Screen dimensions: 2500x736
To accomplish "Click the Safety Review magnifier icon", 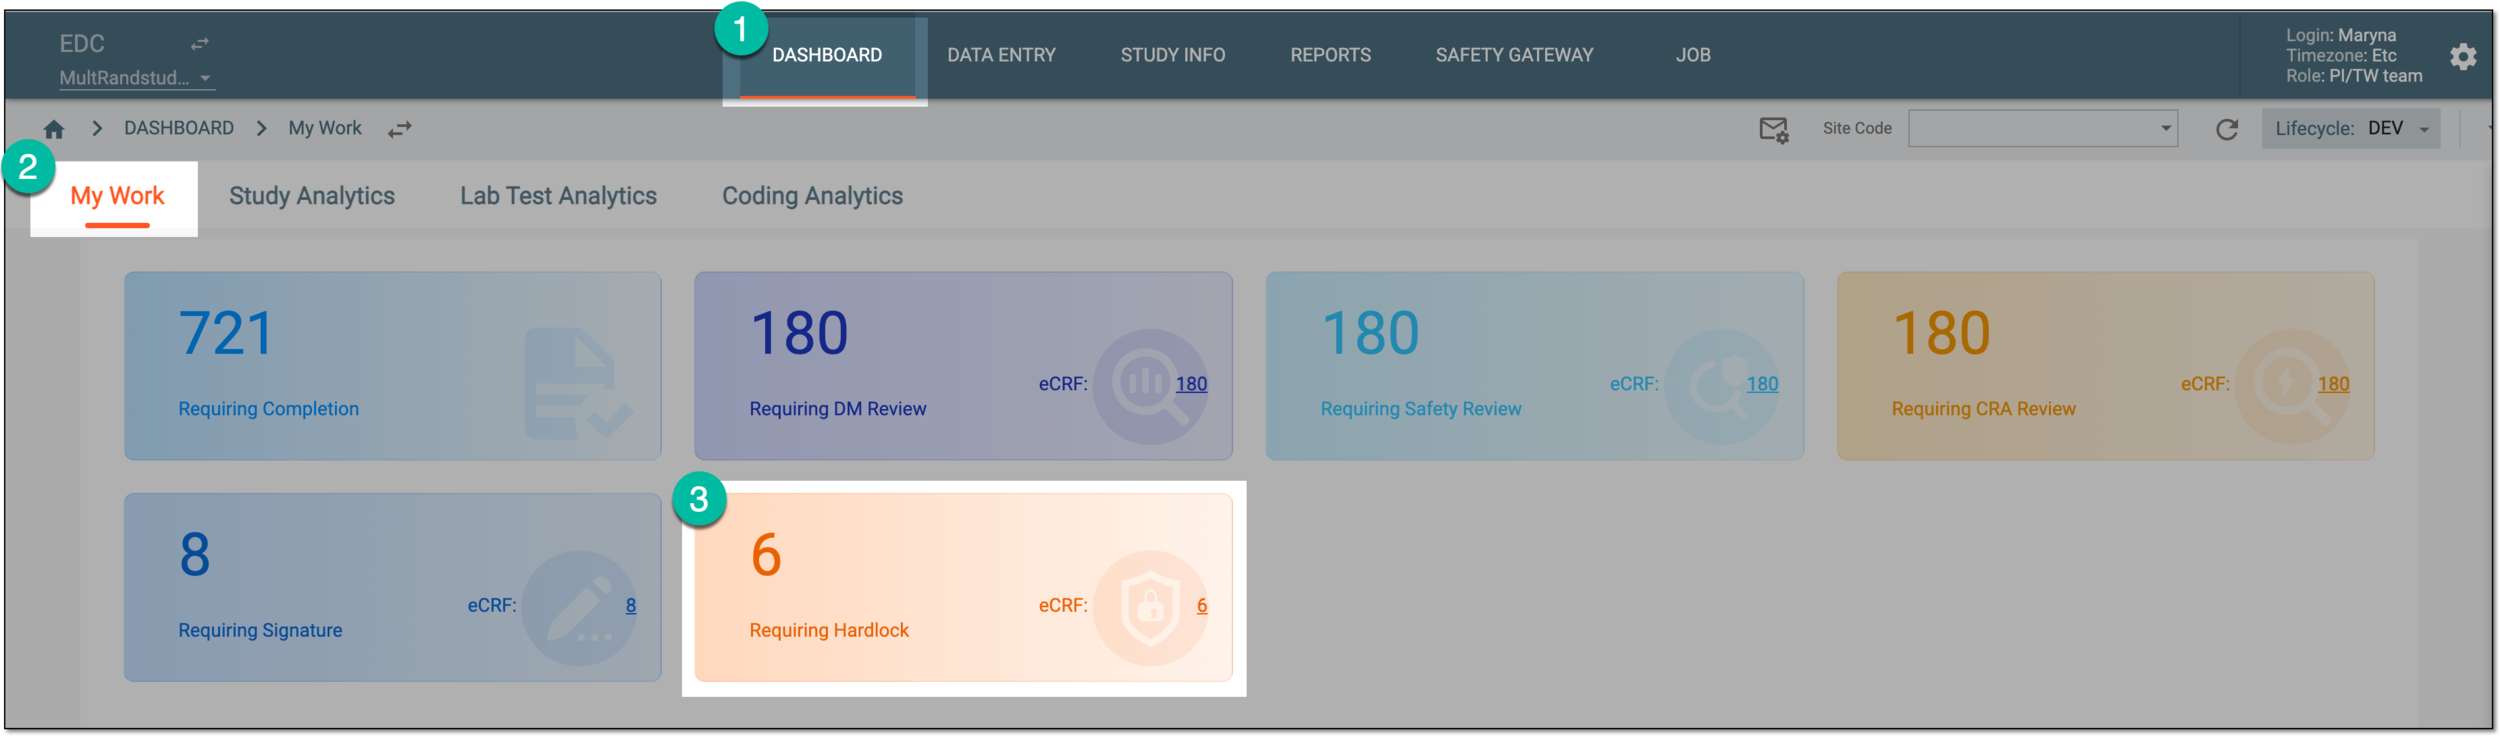I will (x=1722, y=386).
